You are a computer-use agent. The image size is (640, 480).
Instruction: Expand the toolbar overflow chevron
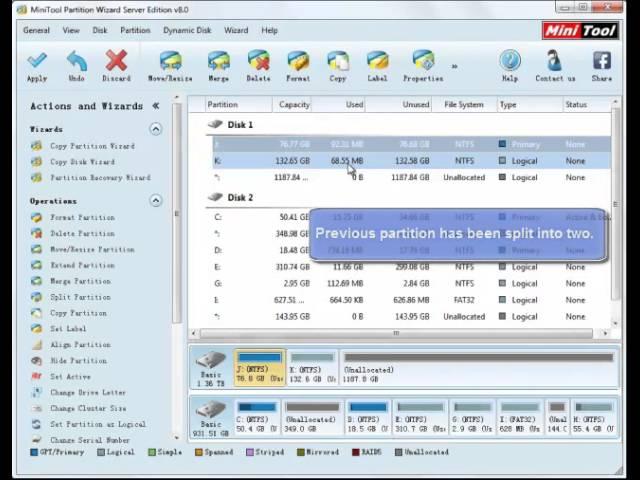click(454, 66)
